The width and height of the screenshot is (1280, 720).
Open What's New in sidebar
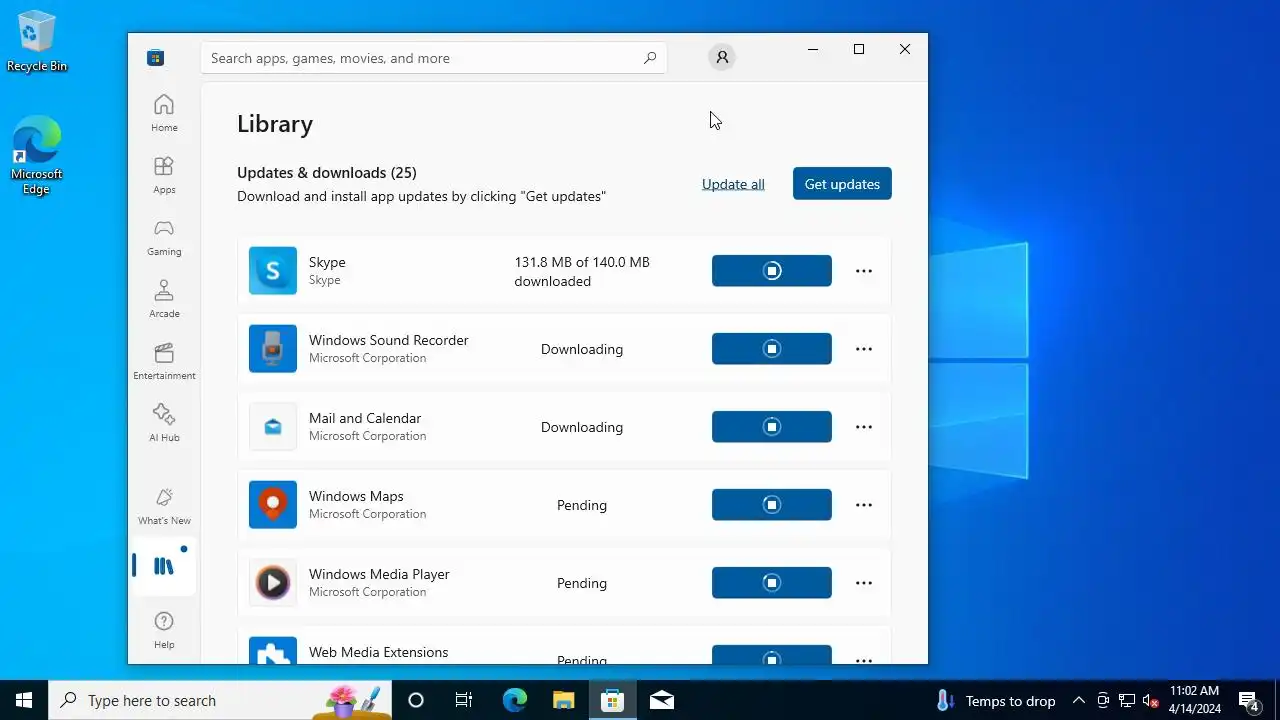click(x=164, y=506)
